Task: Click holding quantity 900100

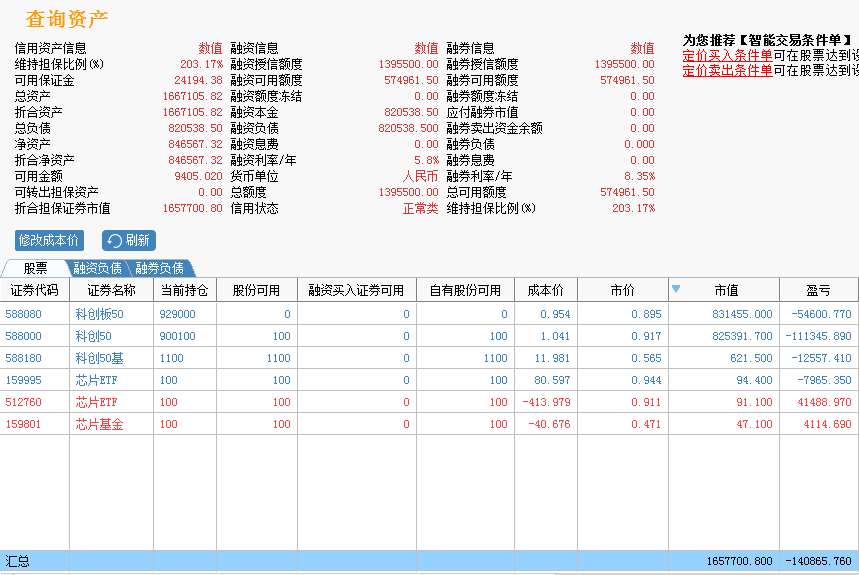Action: [x=177, y=336]
